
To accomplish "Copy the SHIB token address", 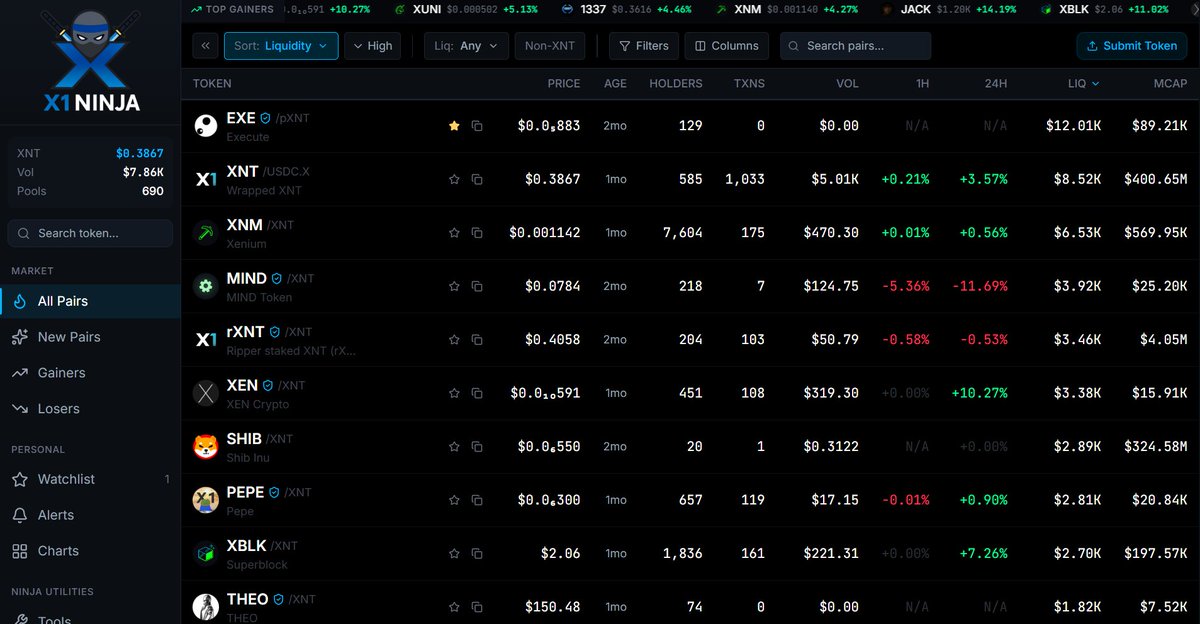I will pyautogui.click(x=477, y=446).
